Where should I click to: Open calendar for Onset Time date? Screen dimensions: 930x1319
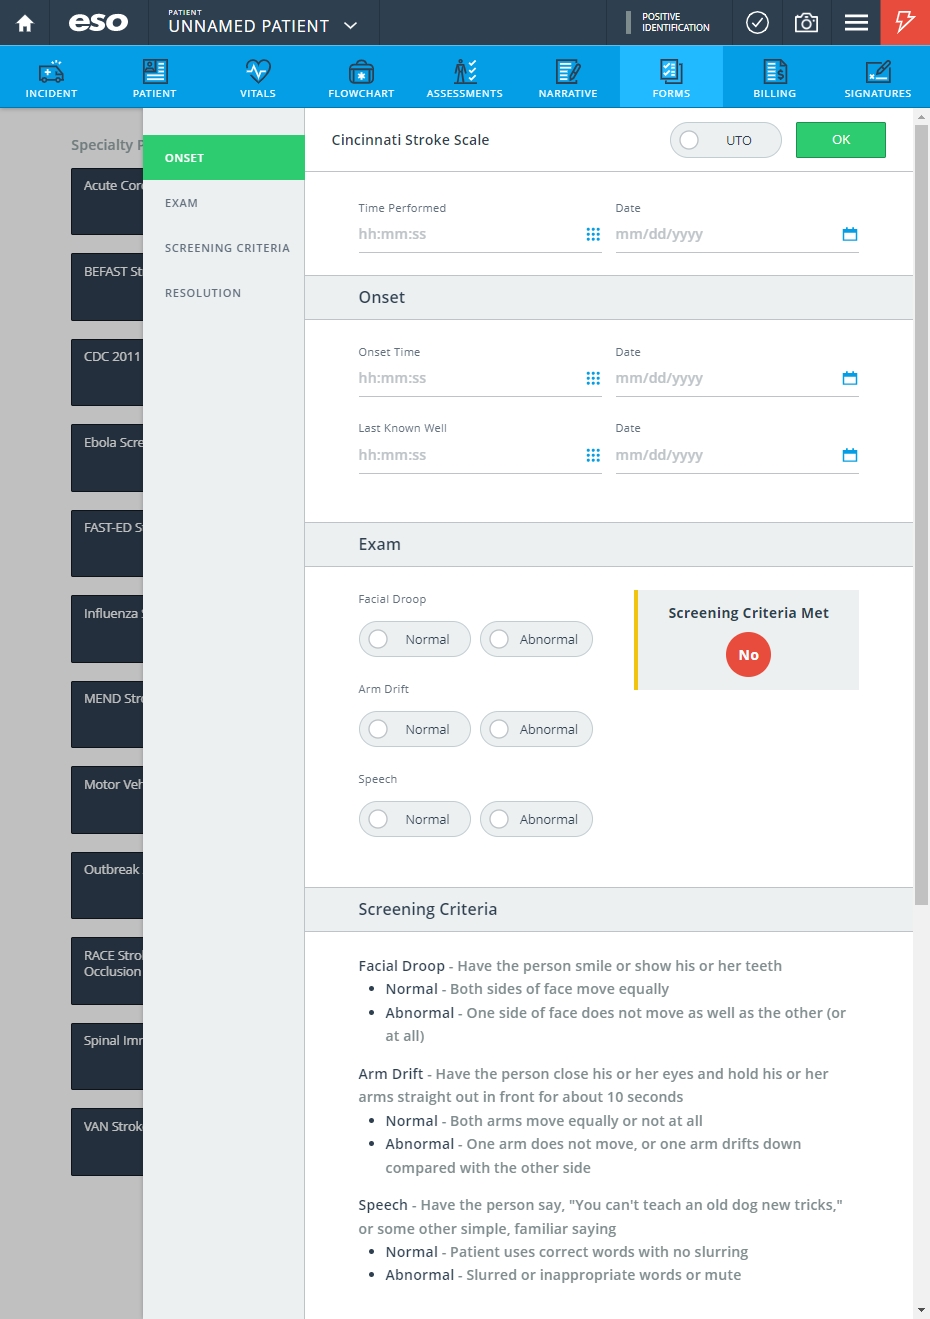point(850,378)
